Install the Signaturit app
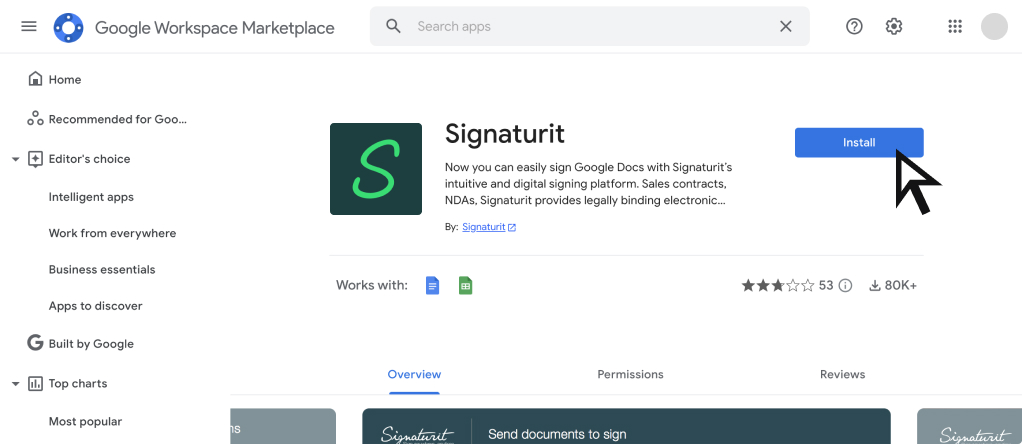 click(859, 143)
